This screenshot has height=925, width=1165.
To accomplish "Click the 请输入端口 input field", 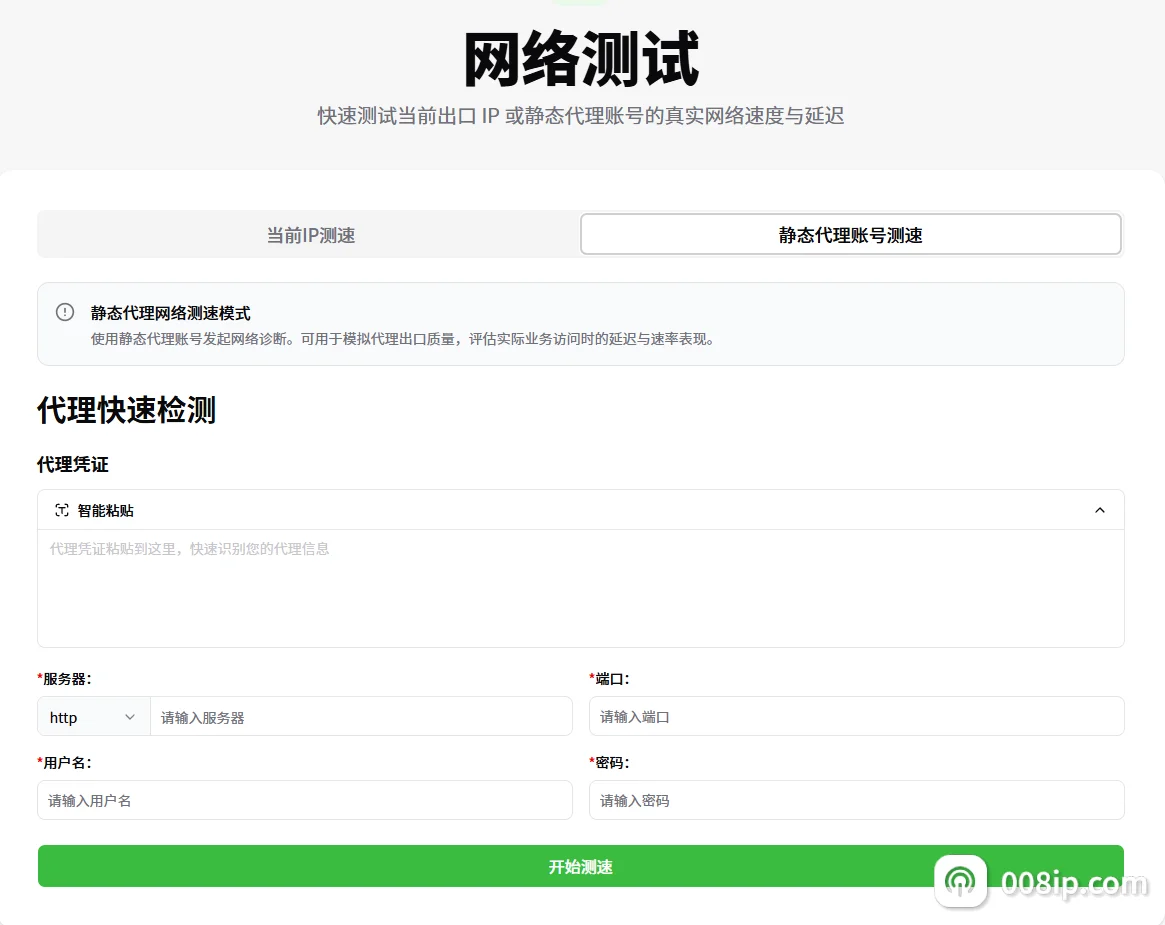I will point(857,716).
